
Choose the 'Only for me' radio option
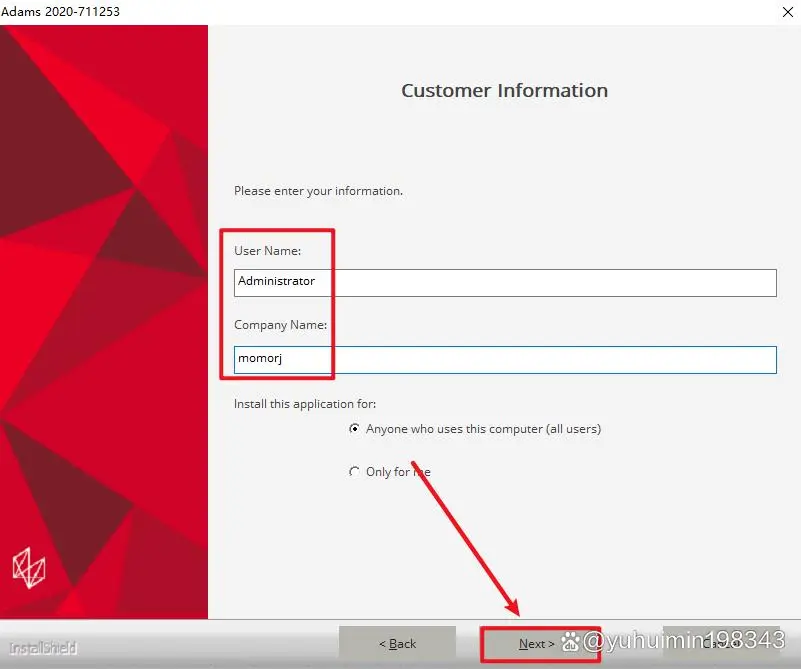tap(354, 471)
